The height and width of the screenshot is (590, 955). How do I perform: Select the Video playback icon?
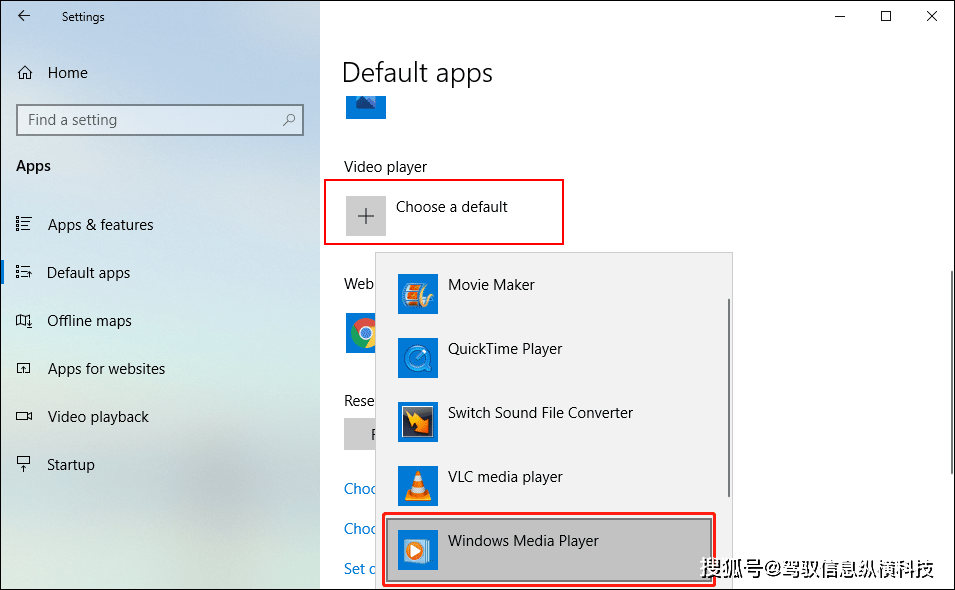[x=24, y=416]
